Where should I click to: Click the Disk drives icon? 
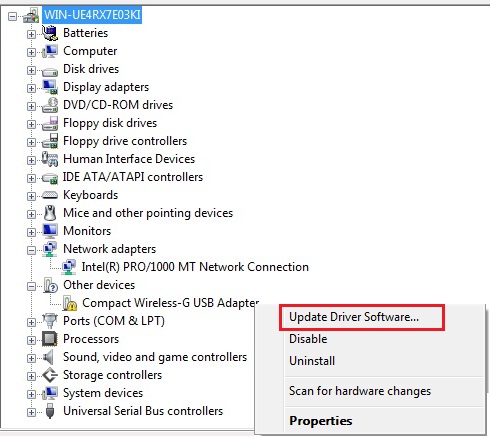pyautogui.click(x=50, y=71)
